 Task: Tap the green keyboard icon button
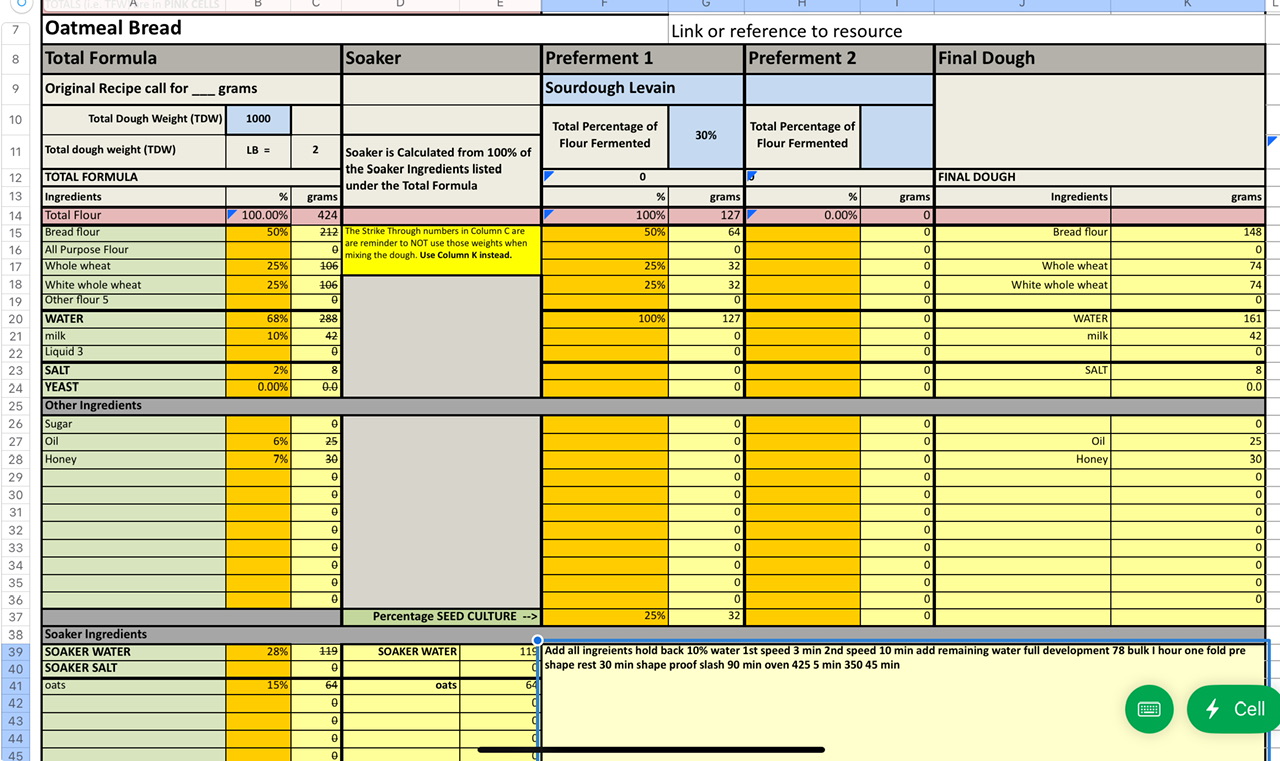tap(1149, 709)
